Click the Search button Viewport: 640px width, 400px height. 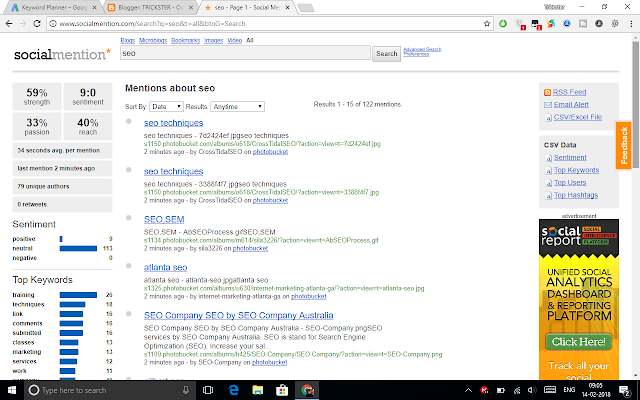387,54
